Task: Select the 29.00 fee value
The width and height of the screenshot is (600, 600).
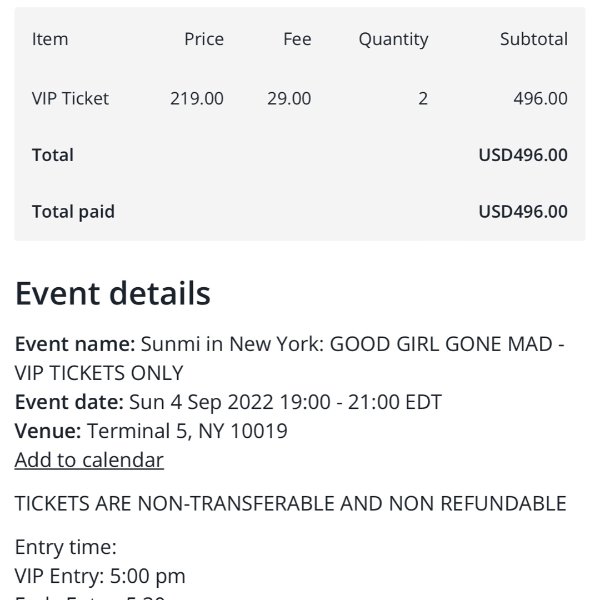Action: tap(289, 98)
